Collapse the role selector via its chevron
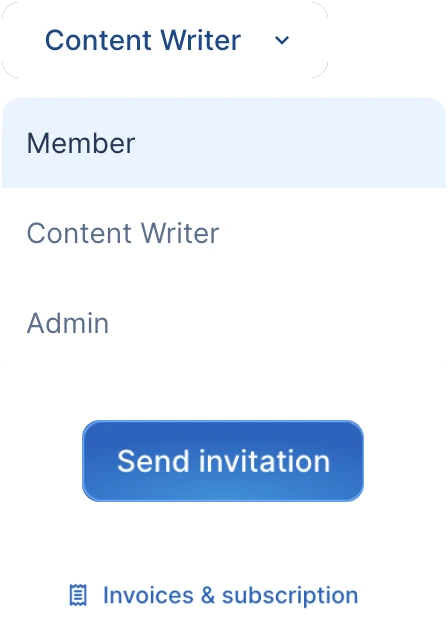Screen dimensions: 448x628 tap(282, 40)
